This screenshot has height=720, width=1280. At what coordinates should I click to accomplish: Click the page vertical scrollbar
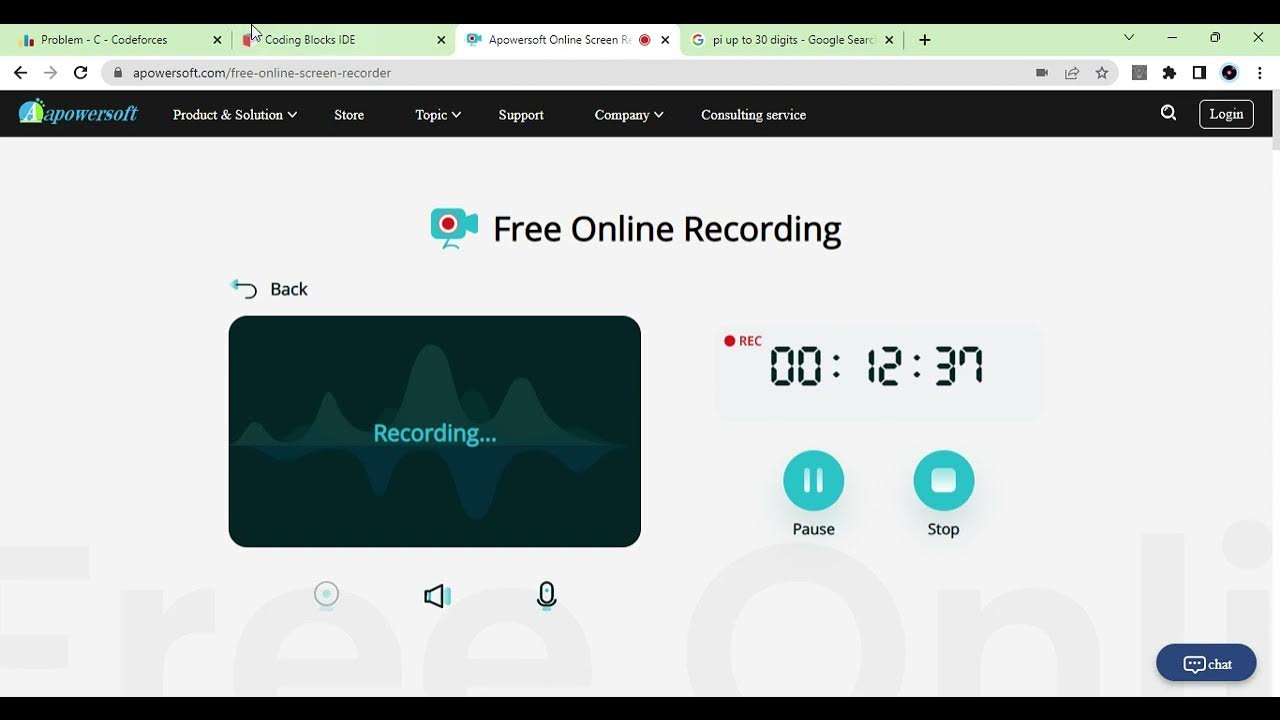point(1275,120)
